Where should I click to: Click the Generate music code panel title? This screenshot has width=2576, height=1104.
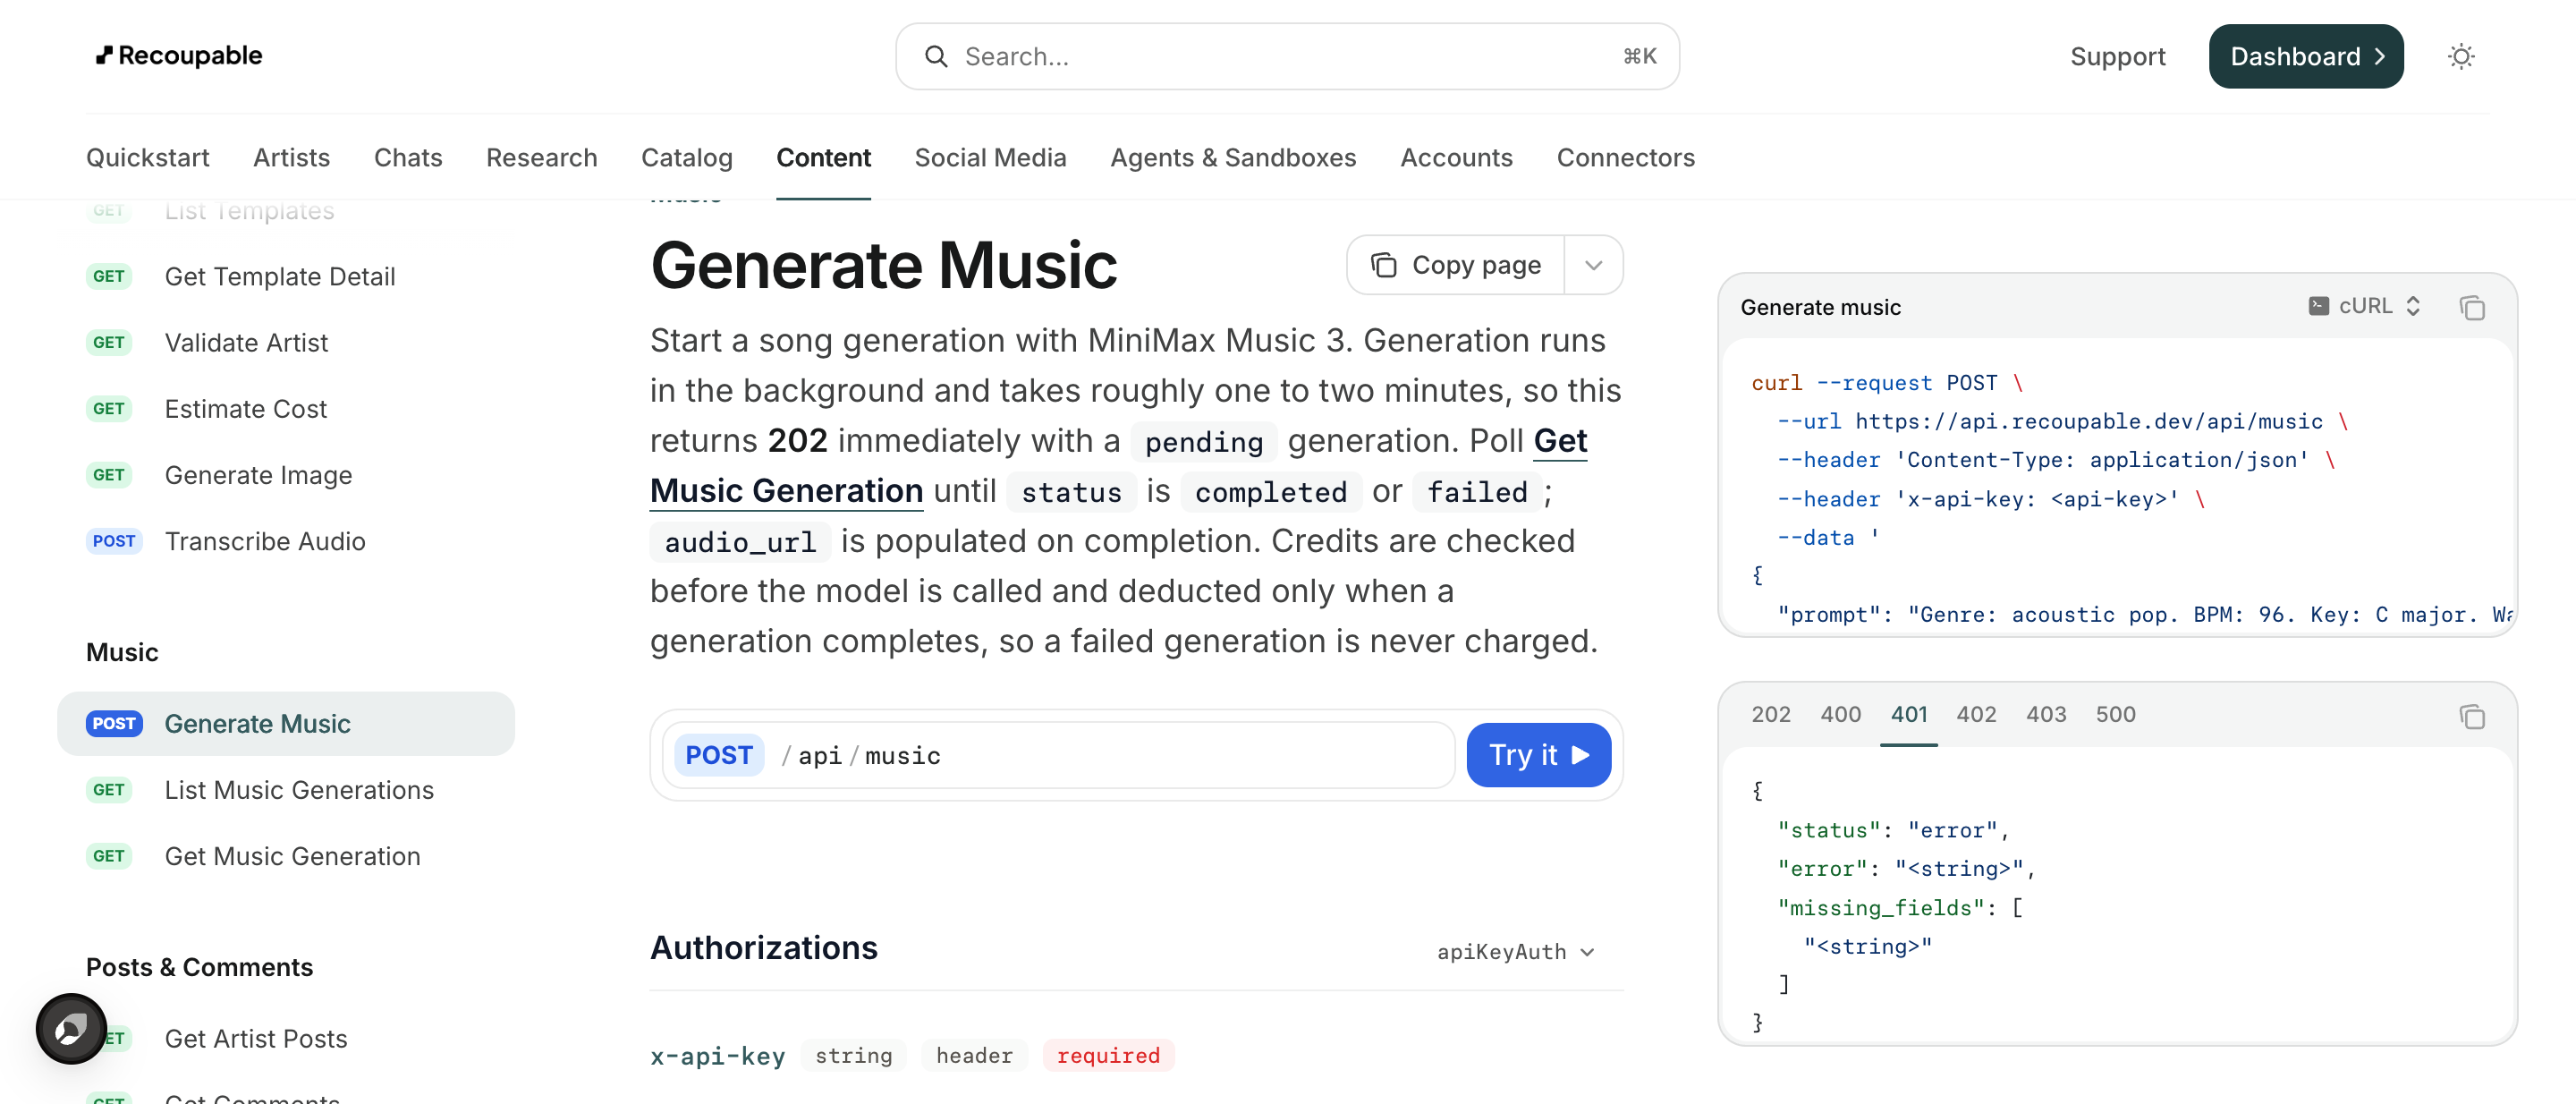[1820, 307]
